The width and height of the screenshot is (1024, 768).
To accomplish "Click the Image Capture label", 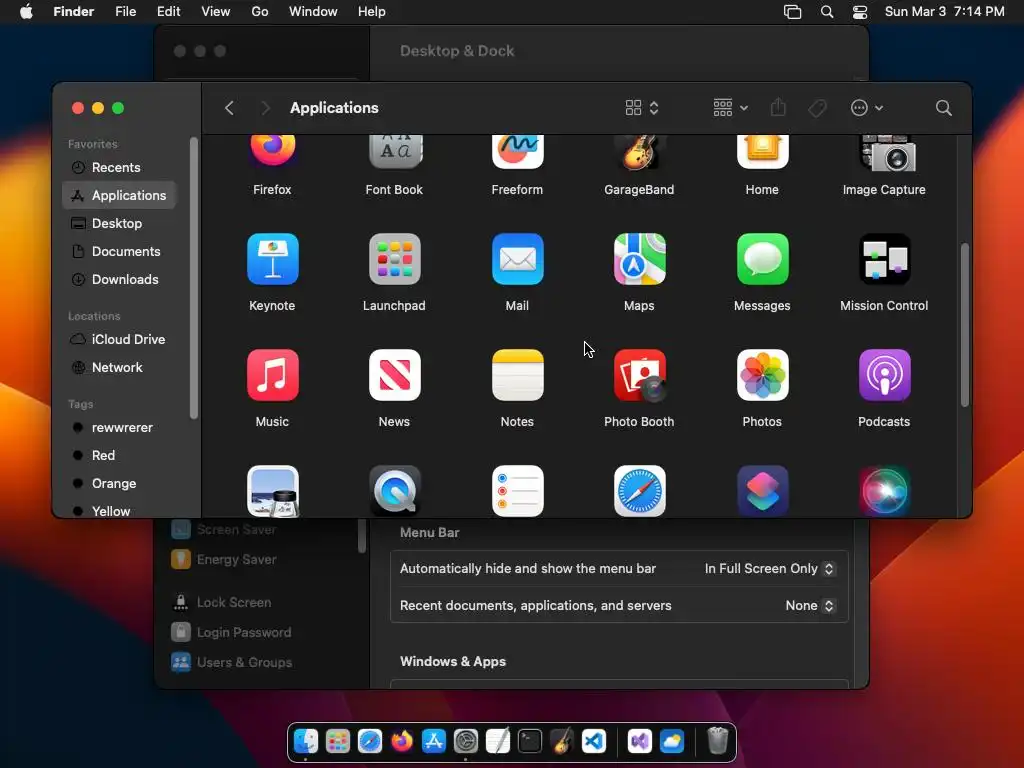I will coord(884,189).
